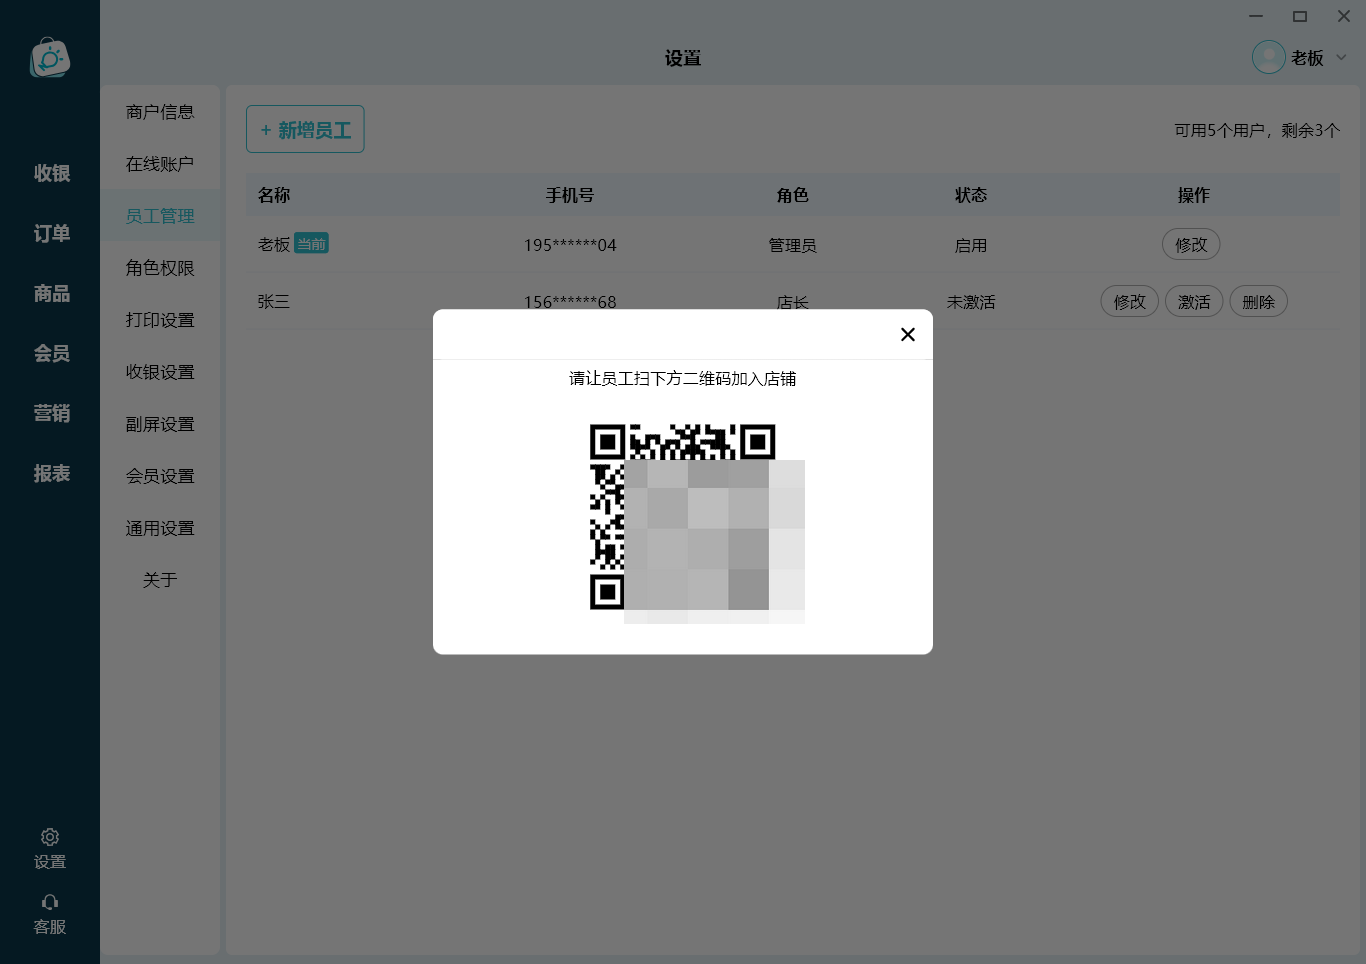Click 激活 button for 张三
Image resolution: width=1366 pixels, height=964 pixels.
coord(1194,301)
